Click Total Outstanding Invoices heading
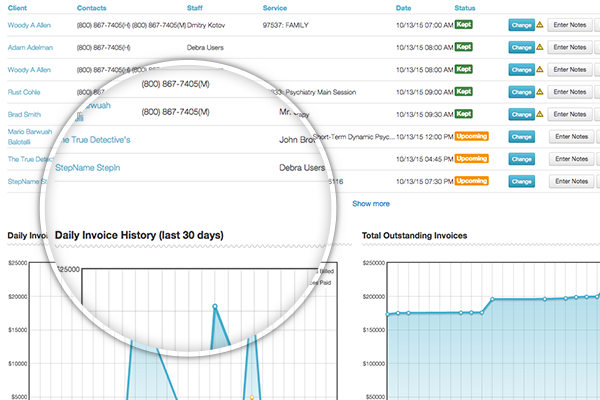This screenshot has height=400, width=600. coord(414,235)
